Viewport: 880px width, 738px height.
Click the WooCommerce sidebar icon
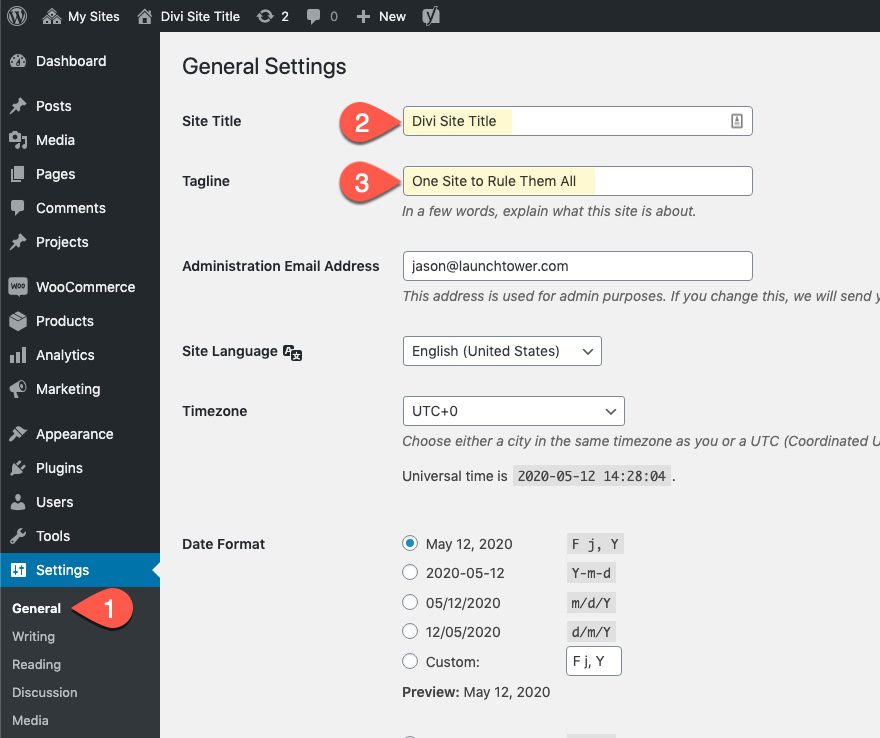pos(18,287)
